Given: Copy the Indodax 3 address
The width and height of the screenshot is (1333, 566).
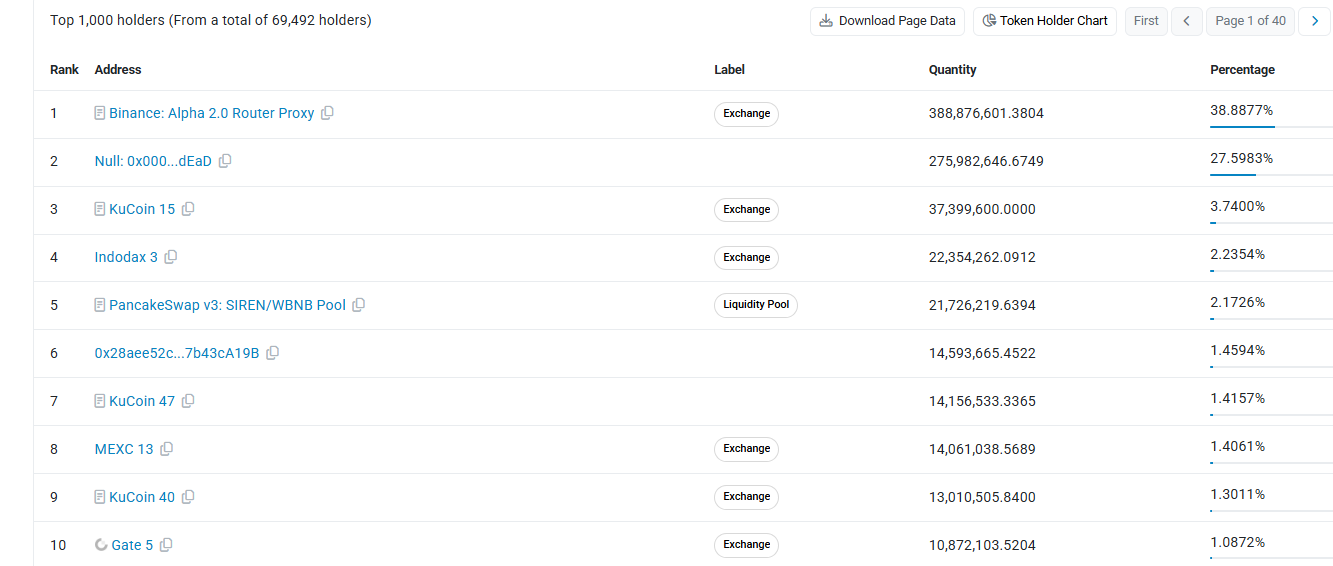Looking at the screenshot, I should pos(171,257).
